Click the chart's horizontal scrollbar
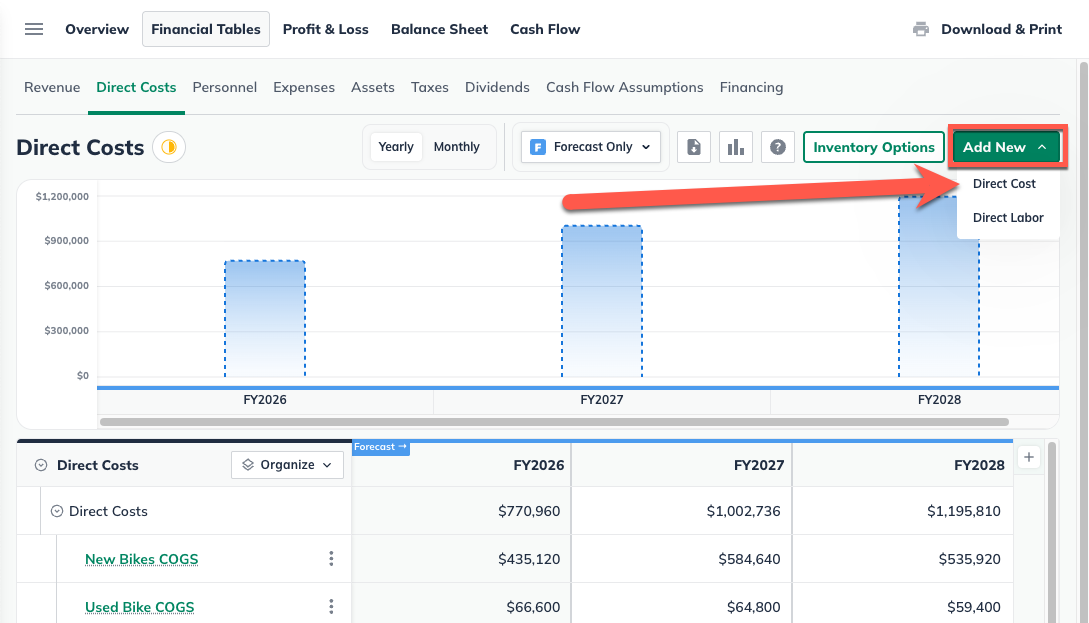This screenshot has height=623, width=1089. (554, 422)
